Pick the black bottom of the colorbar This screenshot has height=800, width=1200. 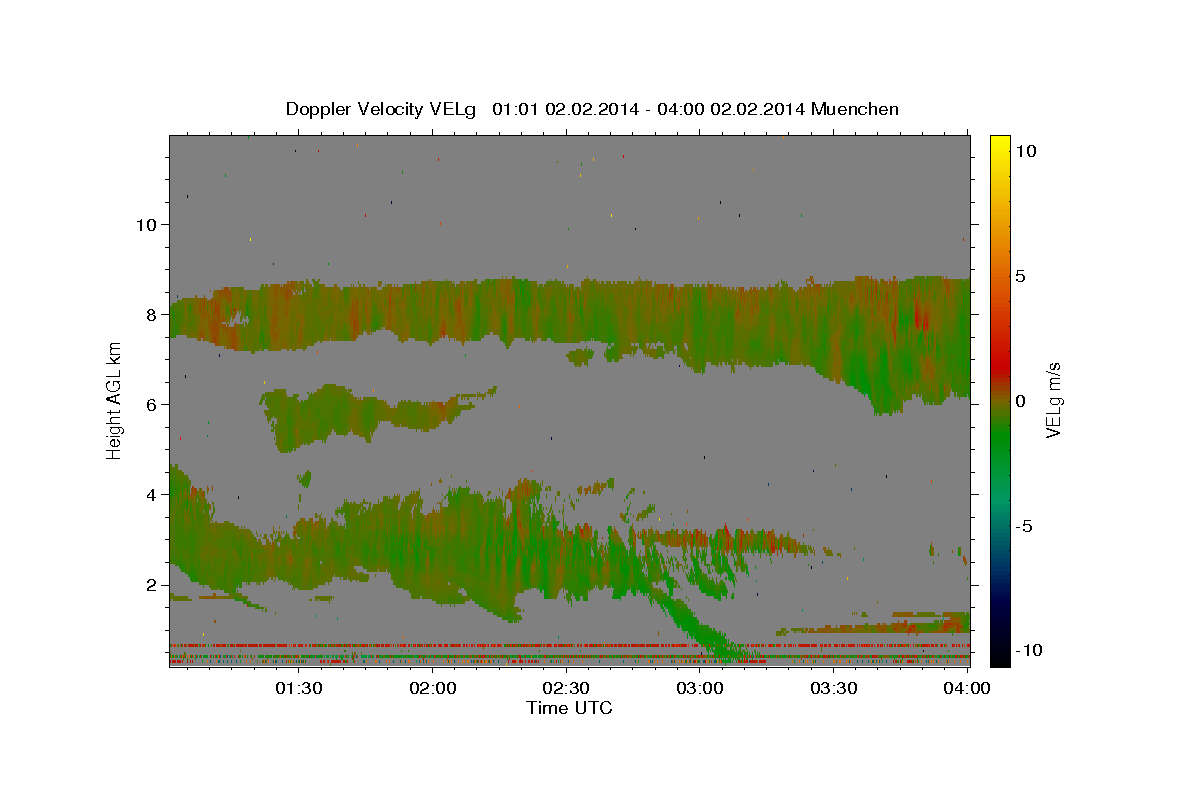999,655
